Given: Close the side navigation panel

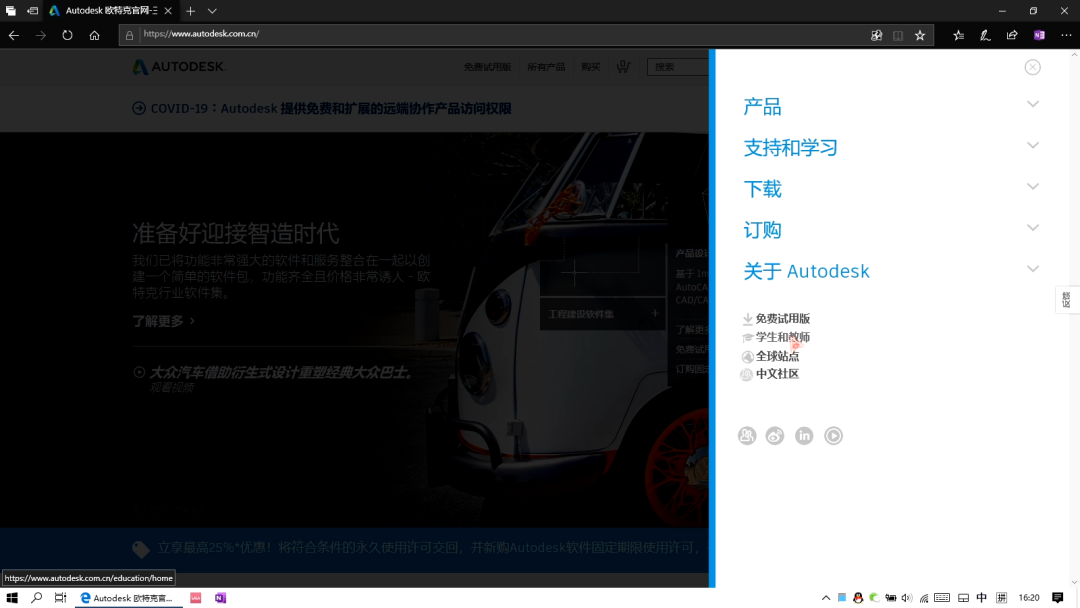Looking at the screenshot, I should 1032,67.
